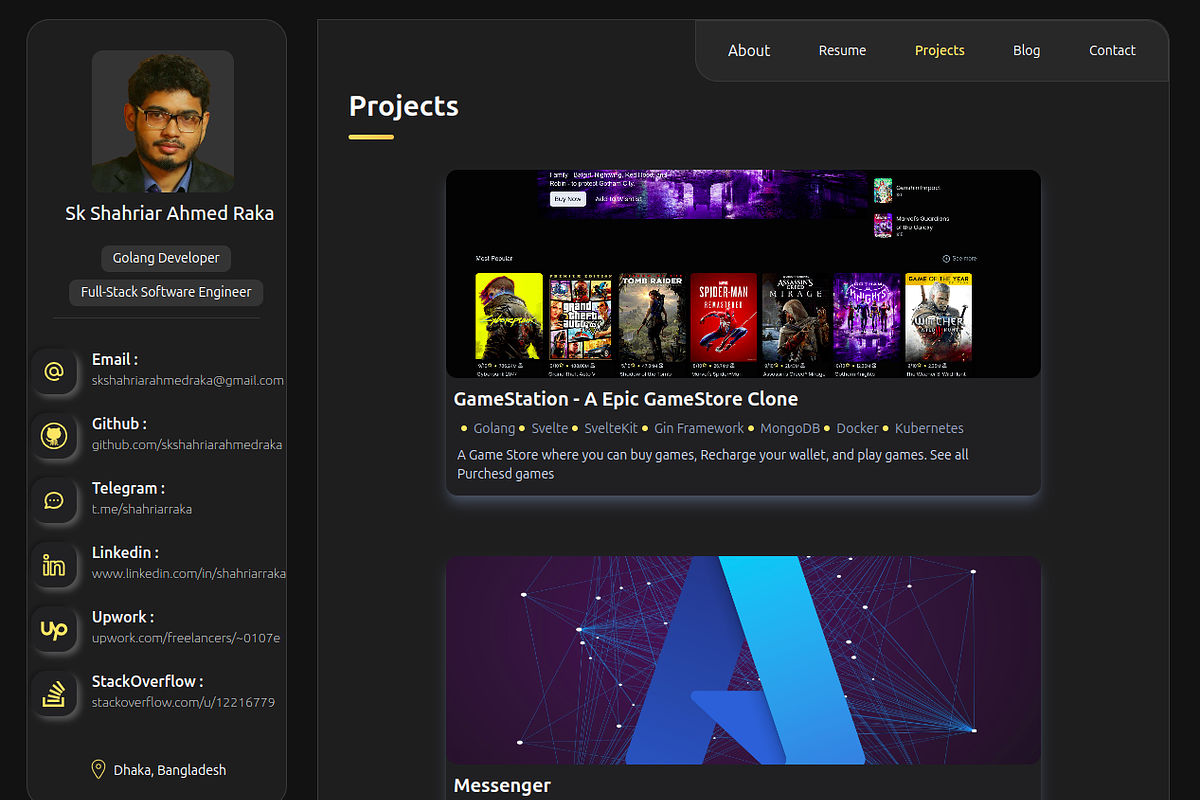
Task: Click the SvelteKit tag
Action: tap(611, 428)
